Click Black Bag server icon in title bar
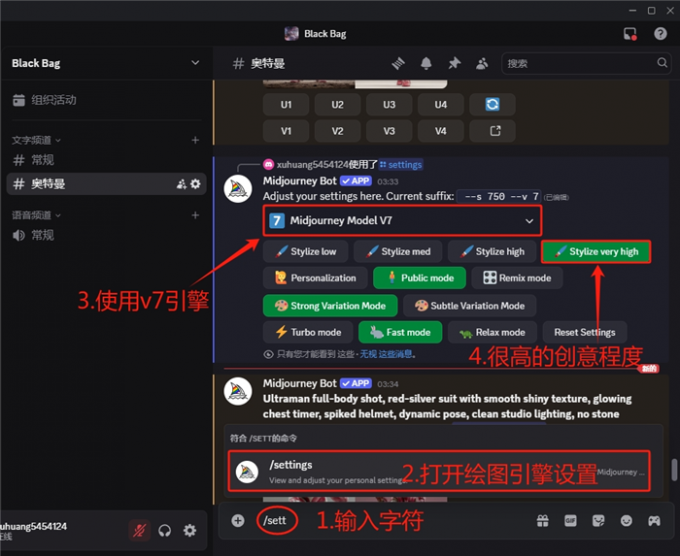The image size is (680, 556). [291, 33]
